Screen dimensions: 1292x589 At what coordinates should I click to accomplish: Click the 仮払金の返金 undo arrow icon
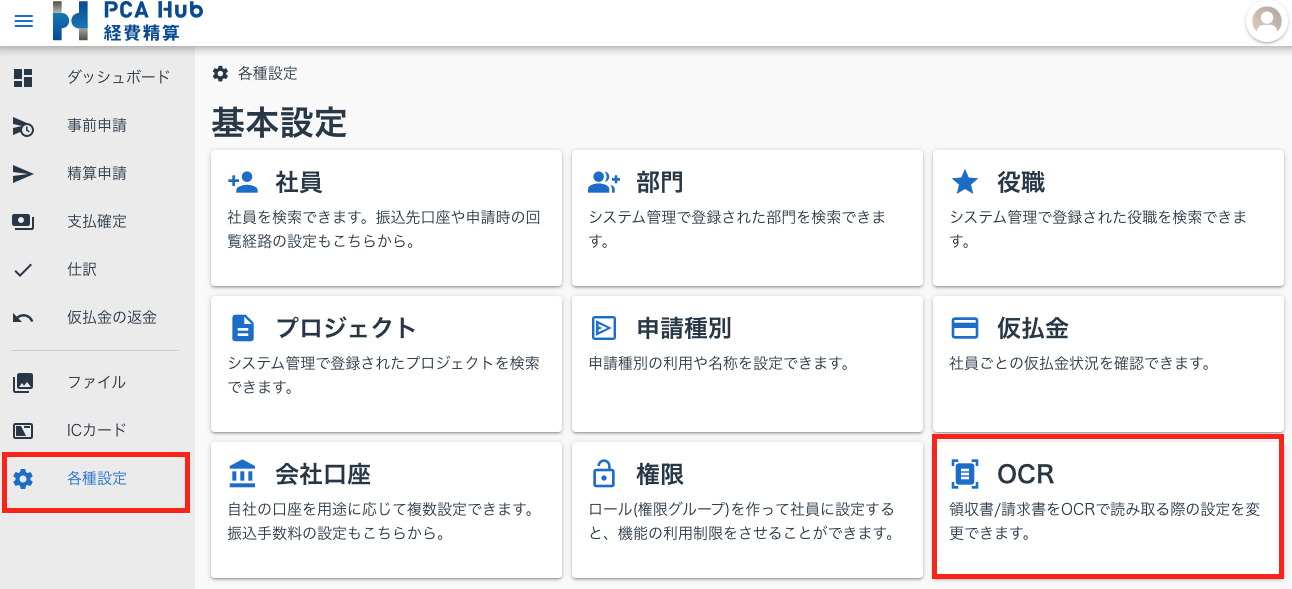(23, 318)
